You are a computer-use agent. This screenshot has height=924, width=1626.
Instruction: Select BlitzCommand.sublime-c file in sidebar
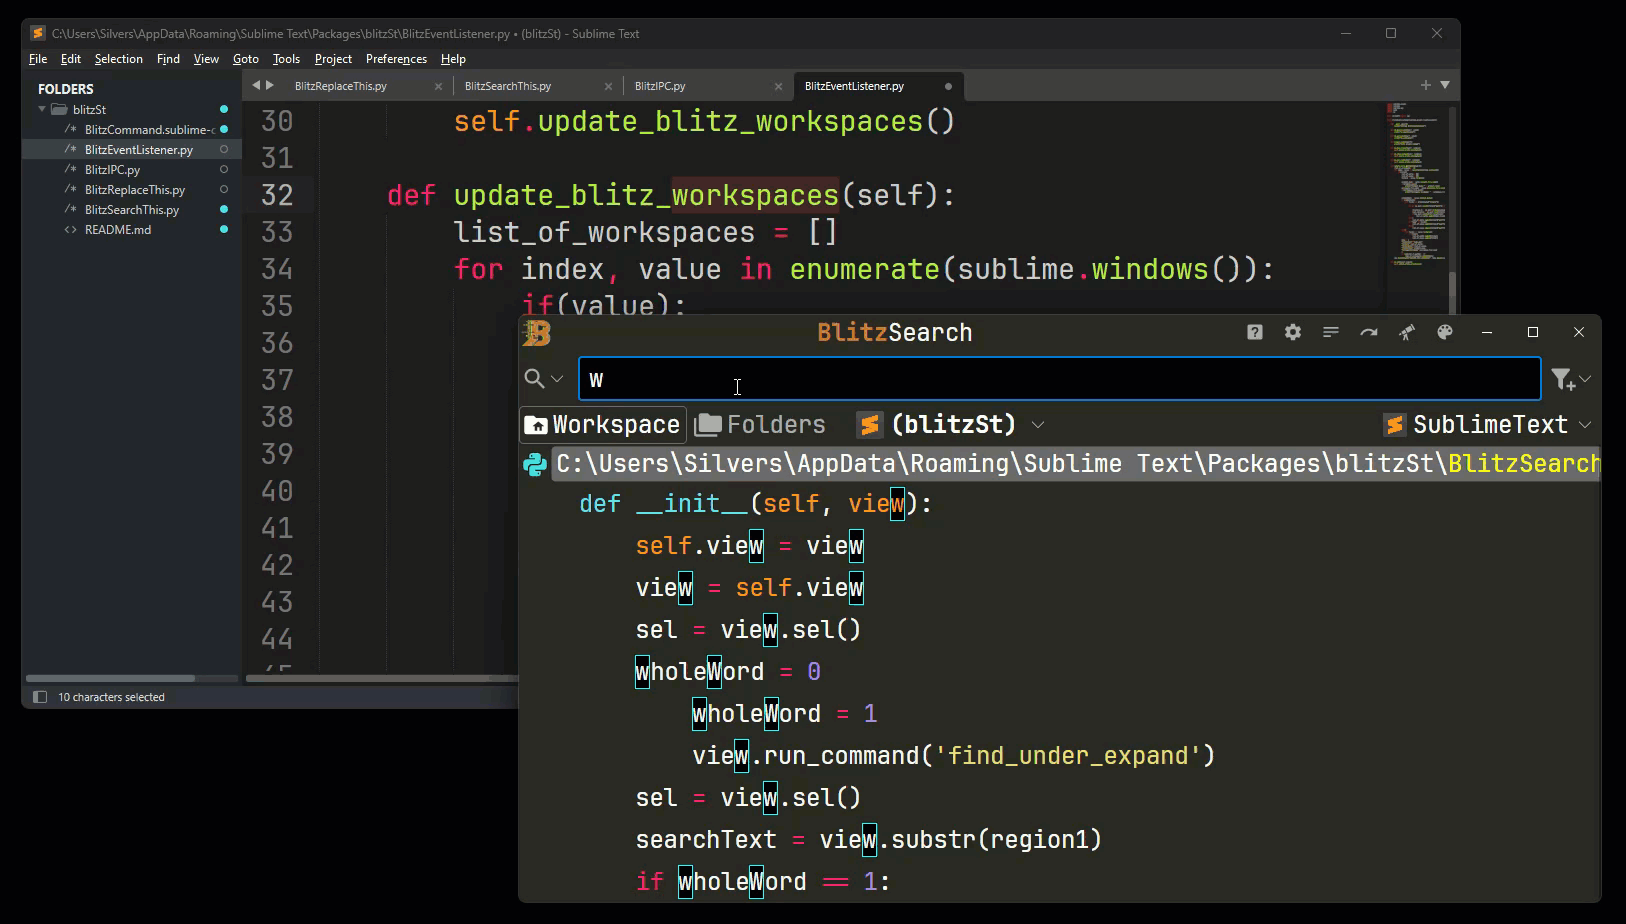149,129
